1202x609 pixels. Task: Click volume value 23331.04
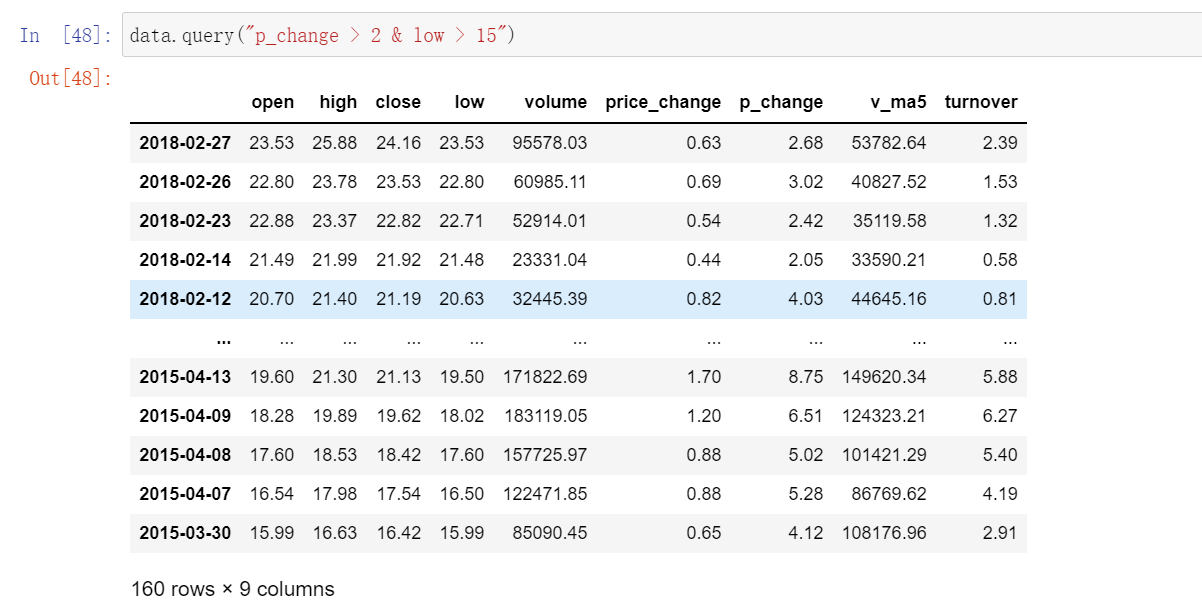point(550,260)
